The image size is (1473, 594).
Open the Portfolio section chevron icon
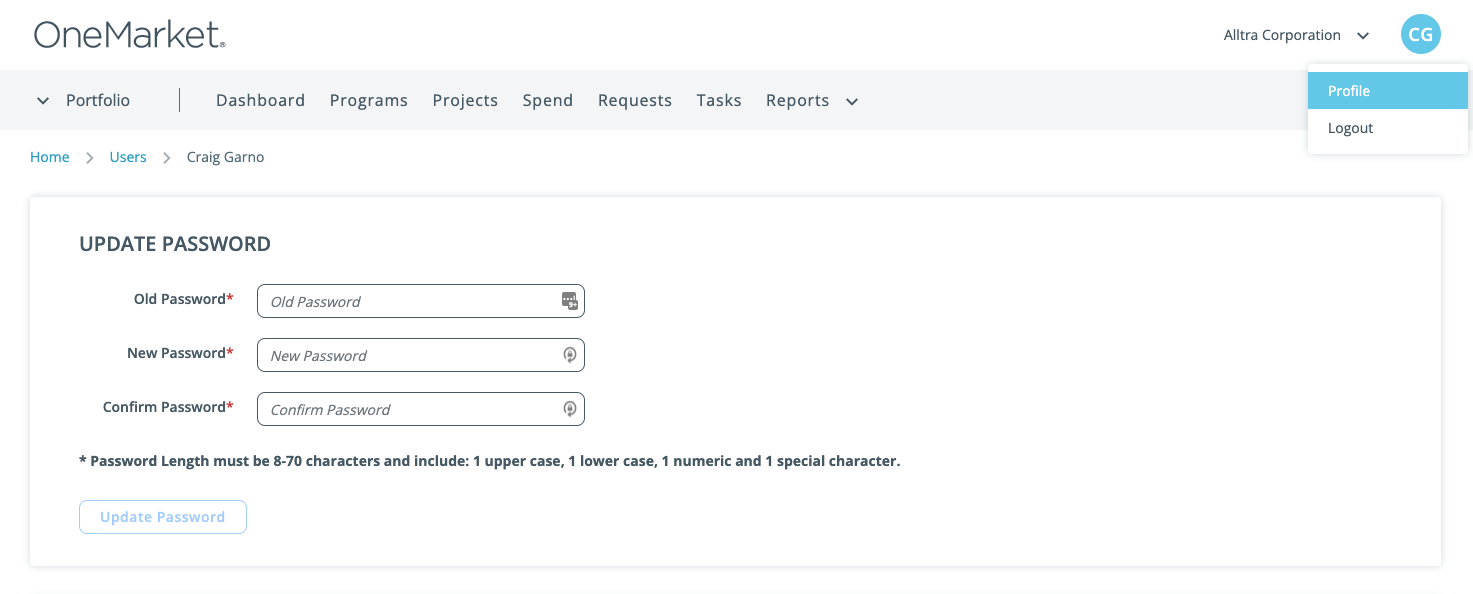[x=42, y=100]
